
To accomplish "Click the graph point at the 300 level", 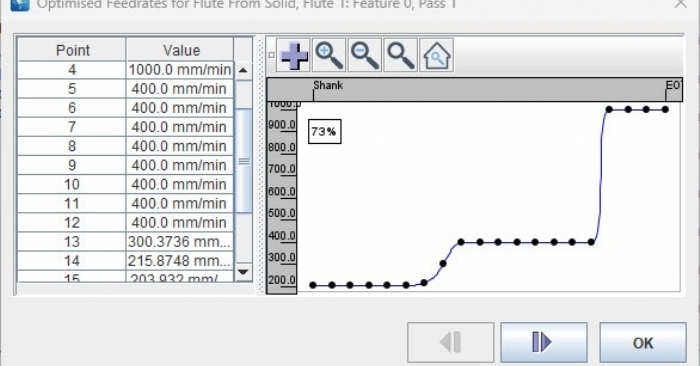I will 443,263.
